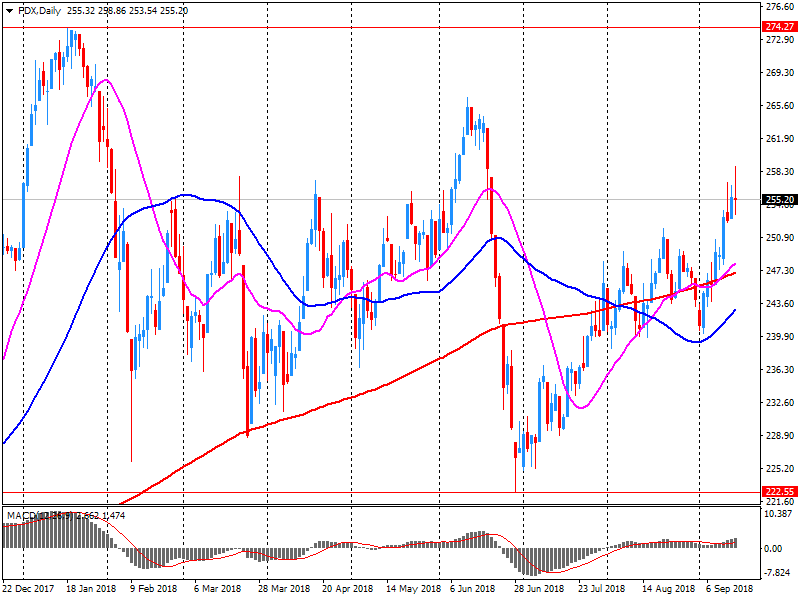Click the 23 Jul 2018 date label
The image size is (800, 600).
(602, 589)
